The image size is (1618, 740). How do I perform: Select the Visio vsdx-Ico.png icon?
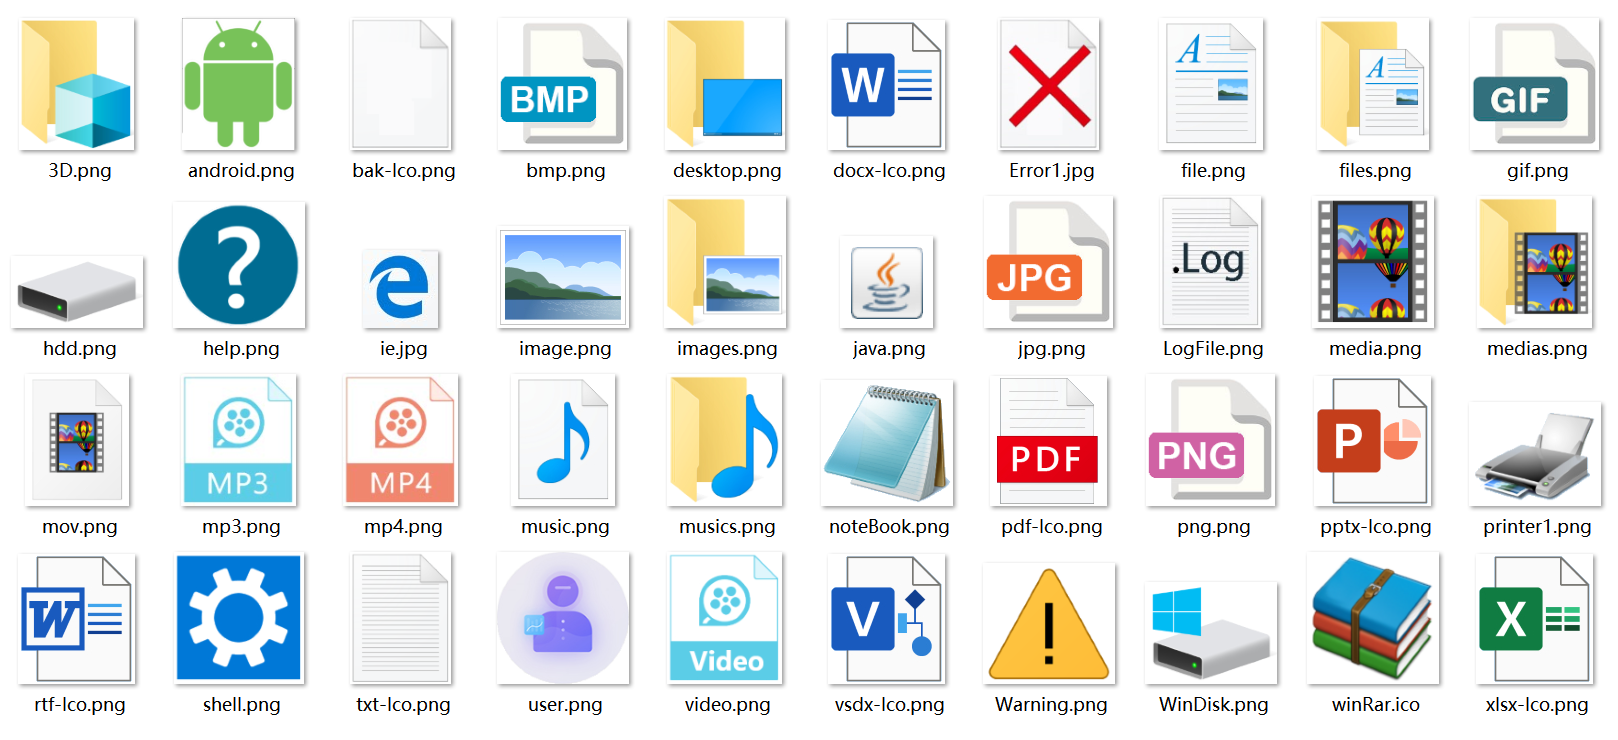[887, 618]
